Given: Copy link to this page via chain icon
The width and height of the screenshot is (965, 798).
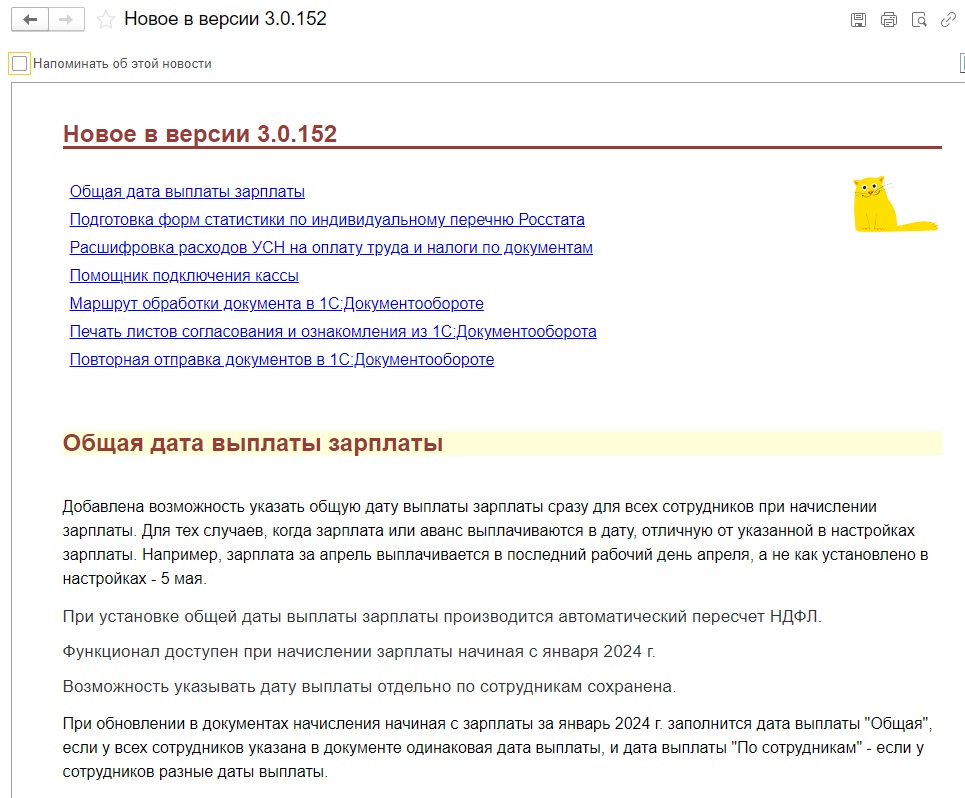Looking at the screenshot, I should pos(948,20).
